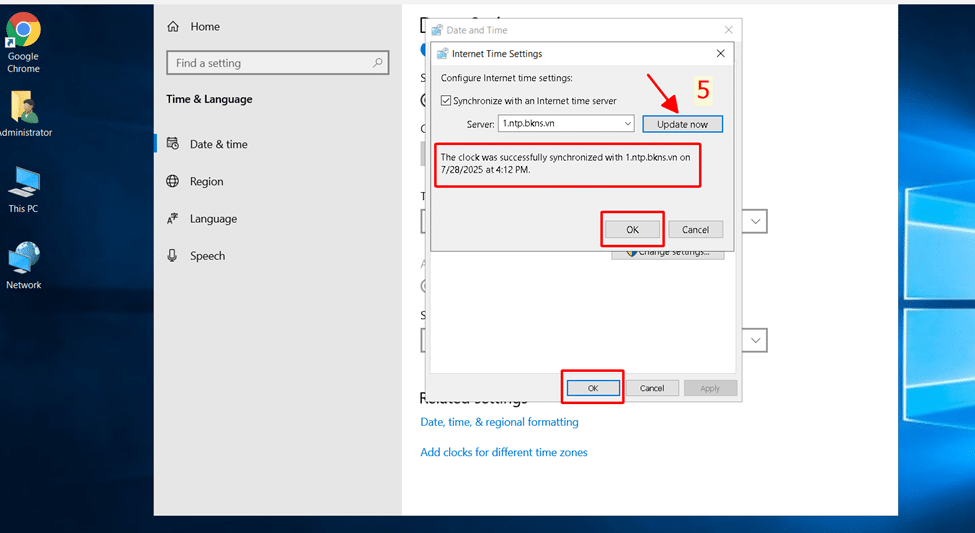The height and width of the screenshot is (533, 975).
Task: Cancel the Internet Time Settings dialog
Action: pyautogui.click(x=695, y=230)
